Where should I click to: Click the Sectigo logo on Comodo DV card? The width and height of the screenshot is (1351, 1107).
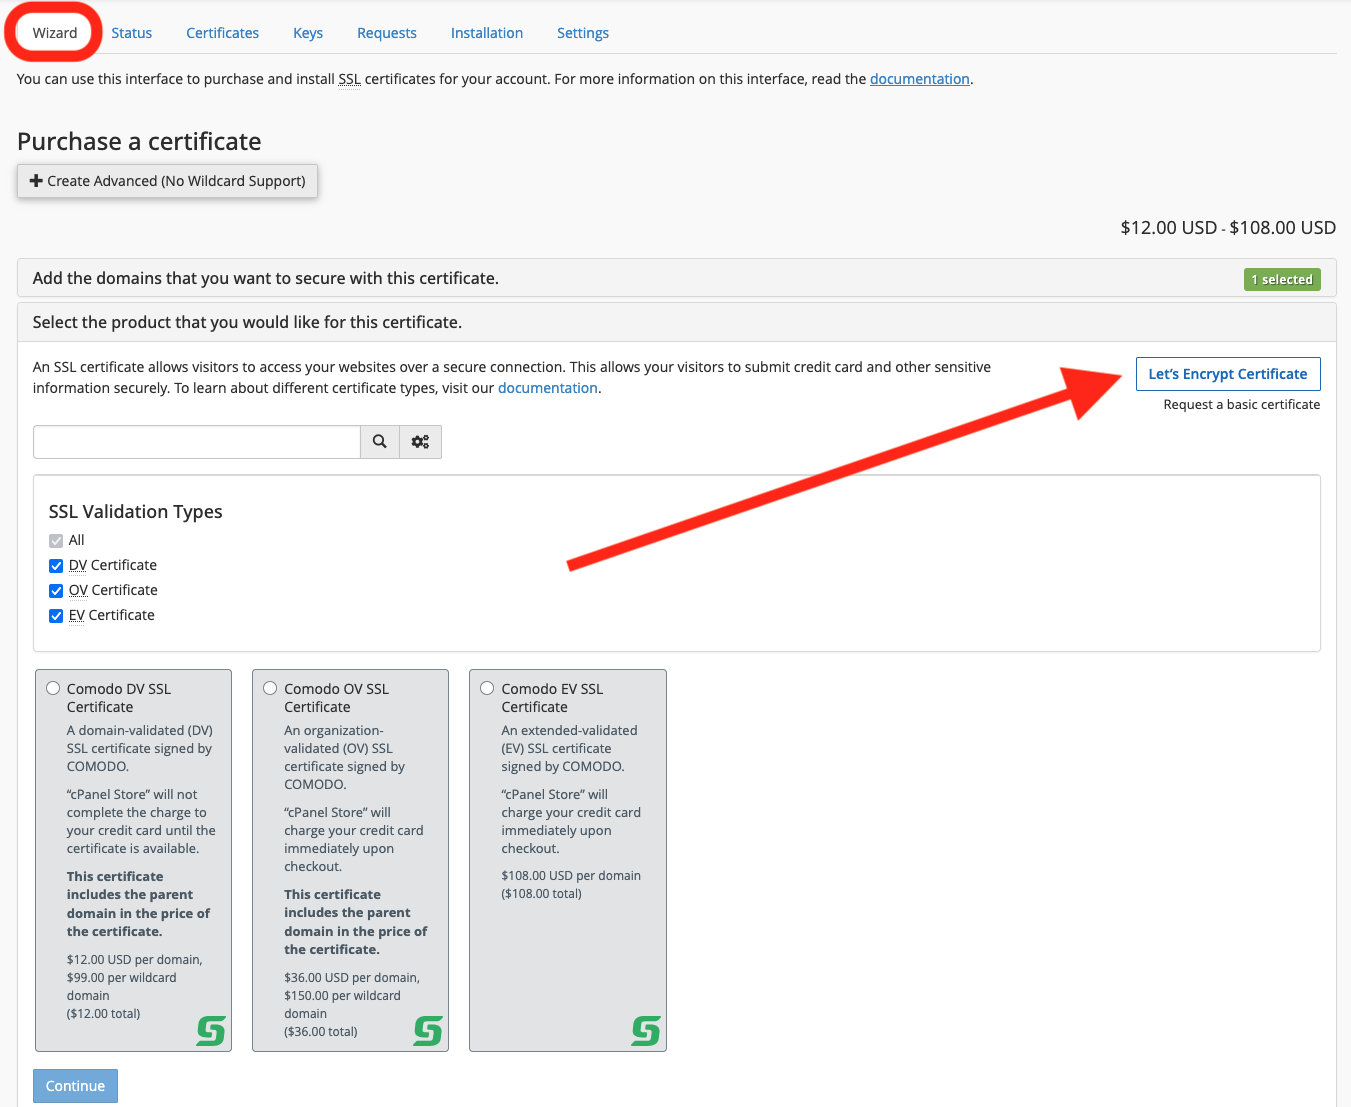coord(211,1031)
